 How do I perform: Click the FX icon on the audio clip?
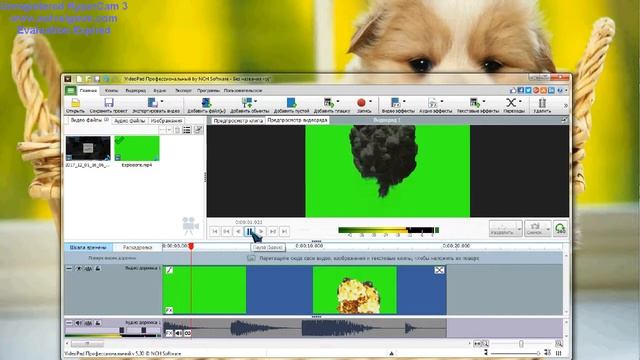(169, 333)
